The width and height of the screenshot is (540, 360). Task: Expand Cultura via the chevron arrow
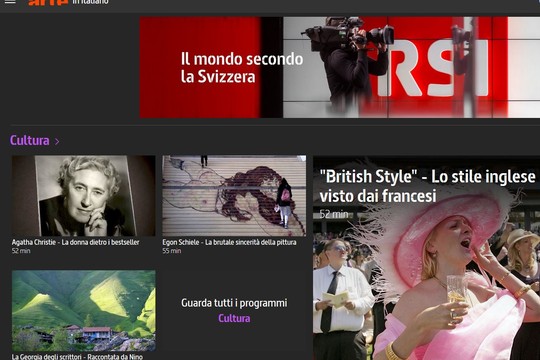[57, 141]
